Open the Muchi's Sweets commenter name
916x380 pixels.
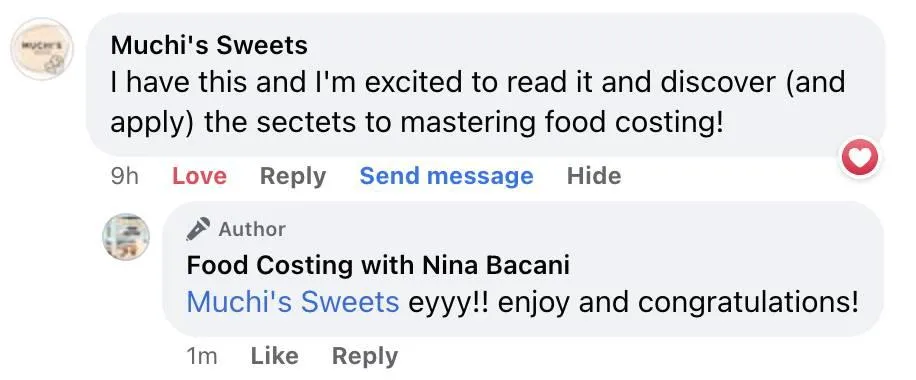pyautogui.click(x=209, y=46)
